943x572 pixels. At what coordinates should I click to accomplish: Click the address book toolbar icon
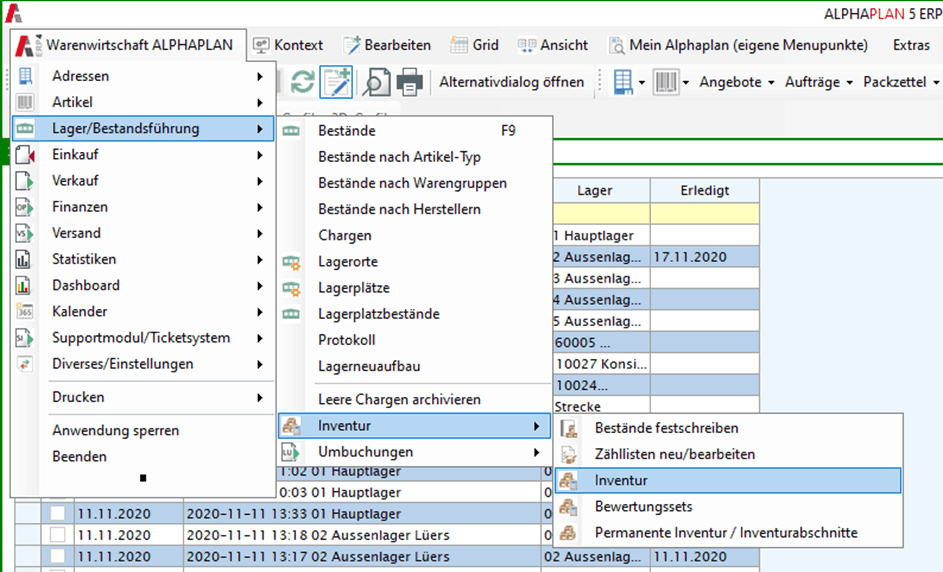pos(622,82)
